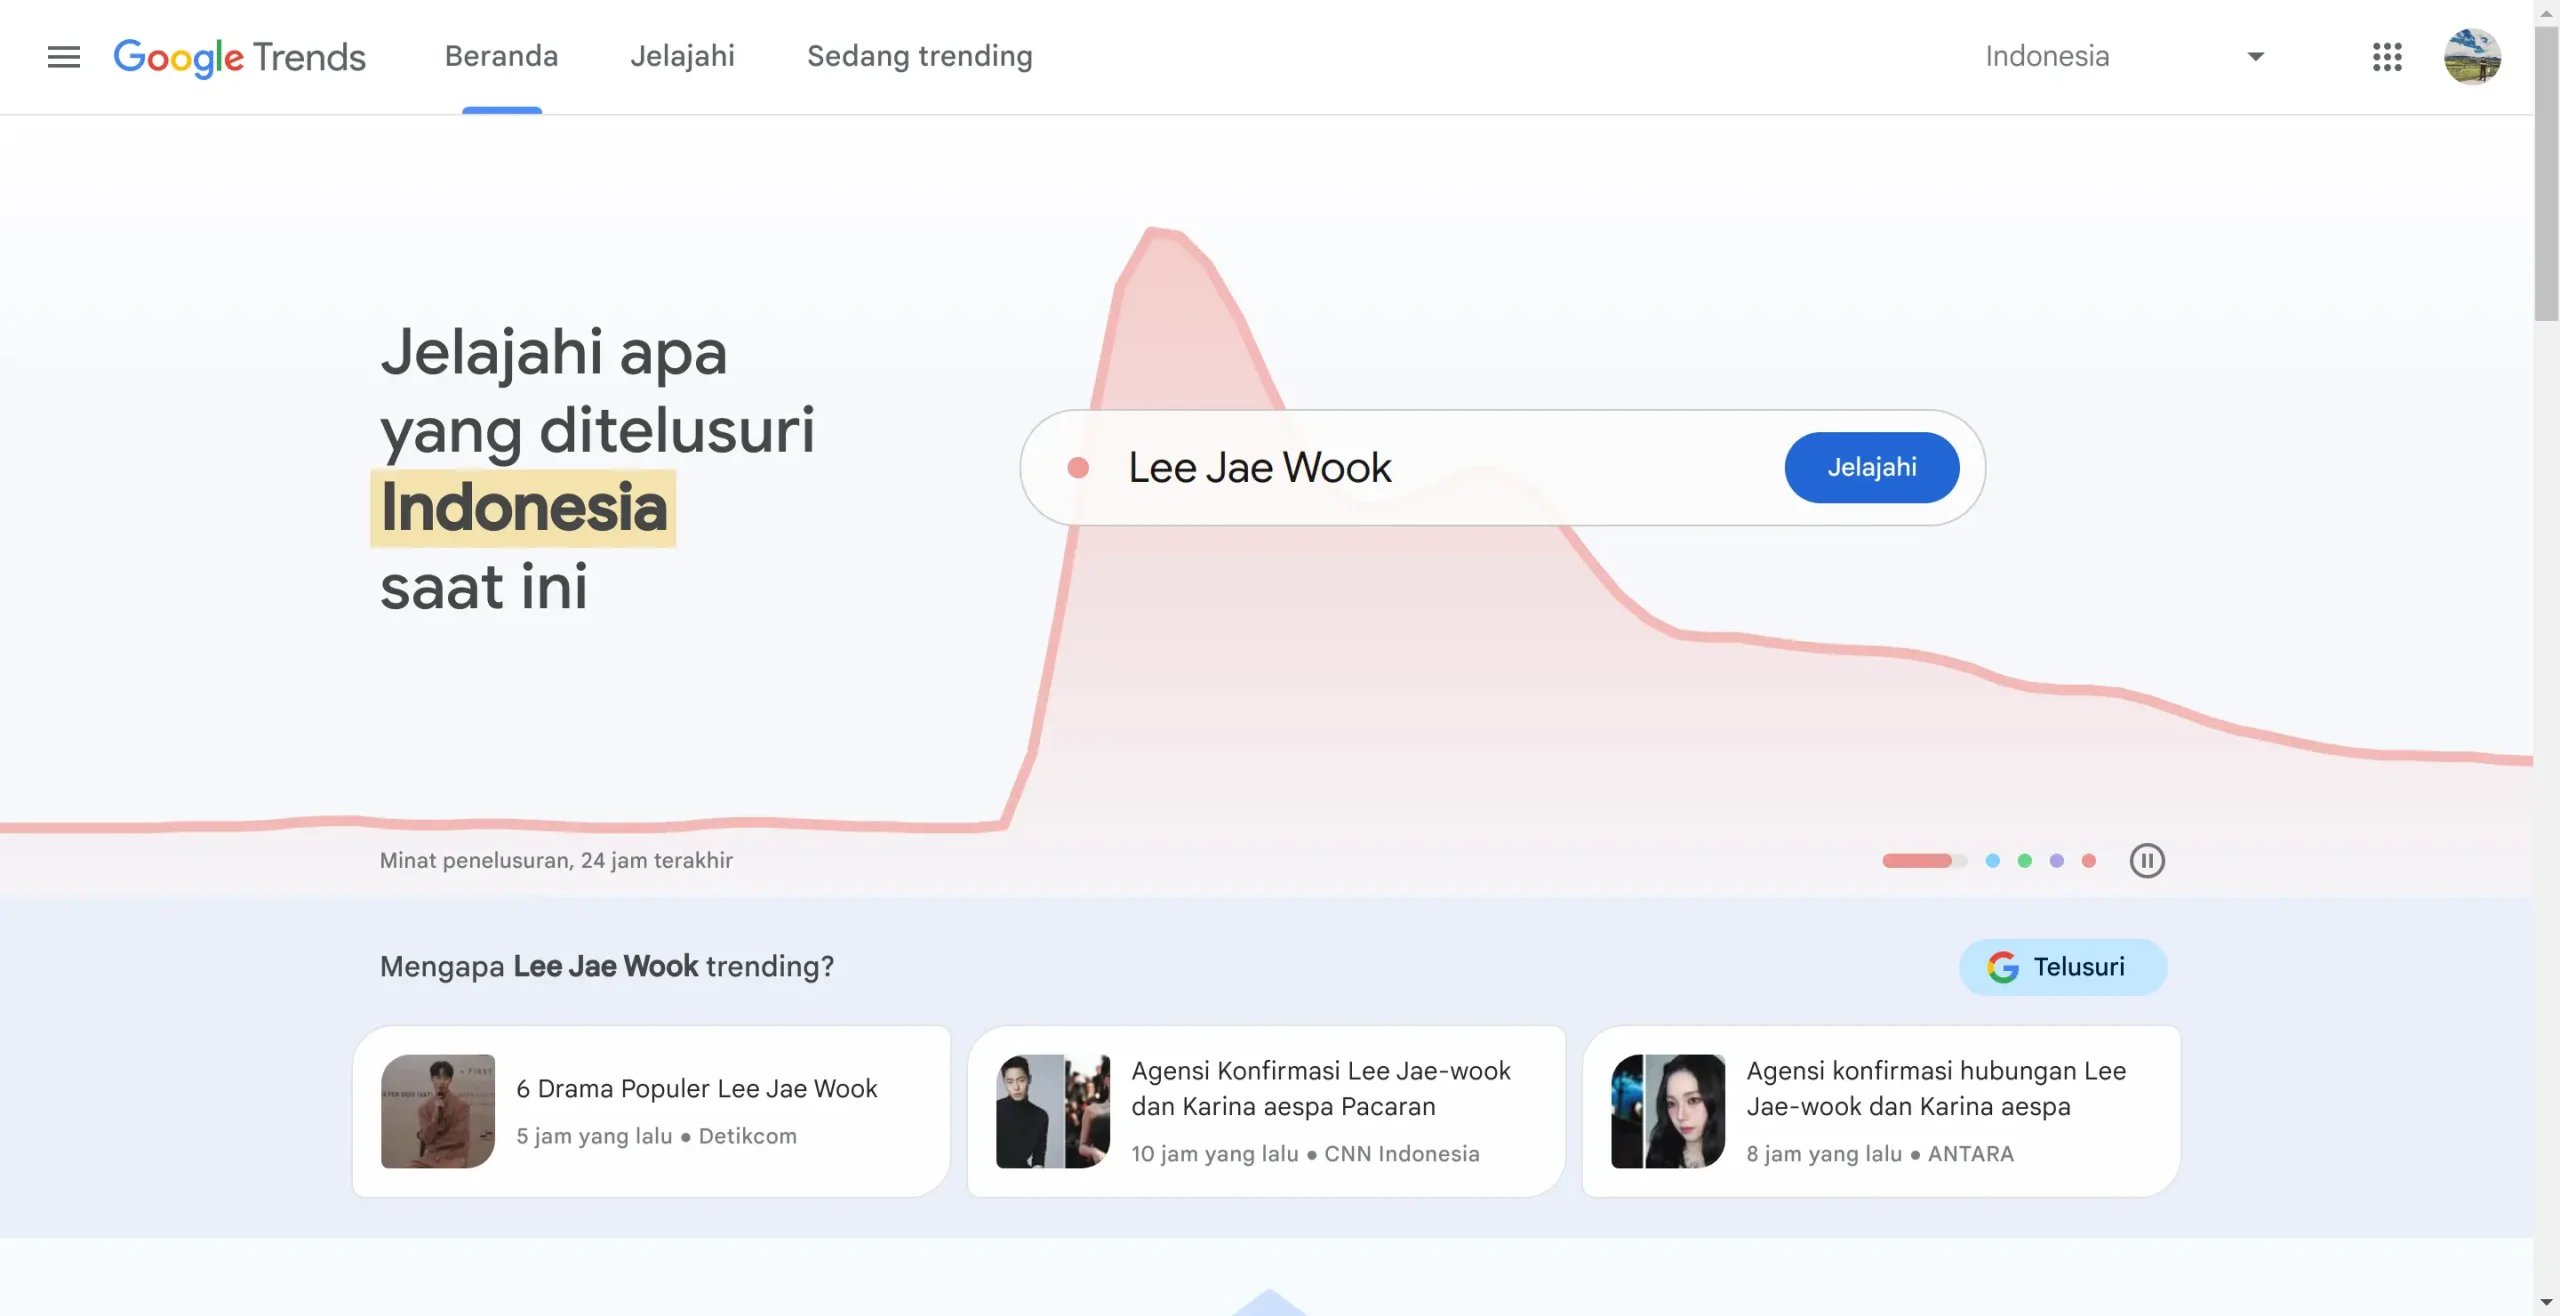Switch to the Beranda tab
The height and width of the screenshot is (1316, 2560).
point(501,57)
